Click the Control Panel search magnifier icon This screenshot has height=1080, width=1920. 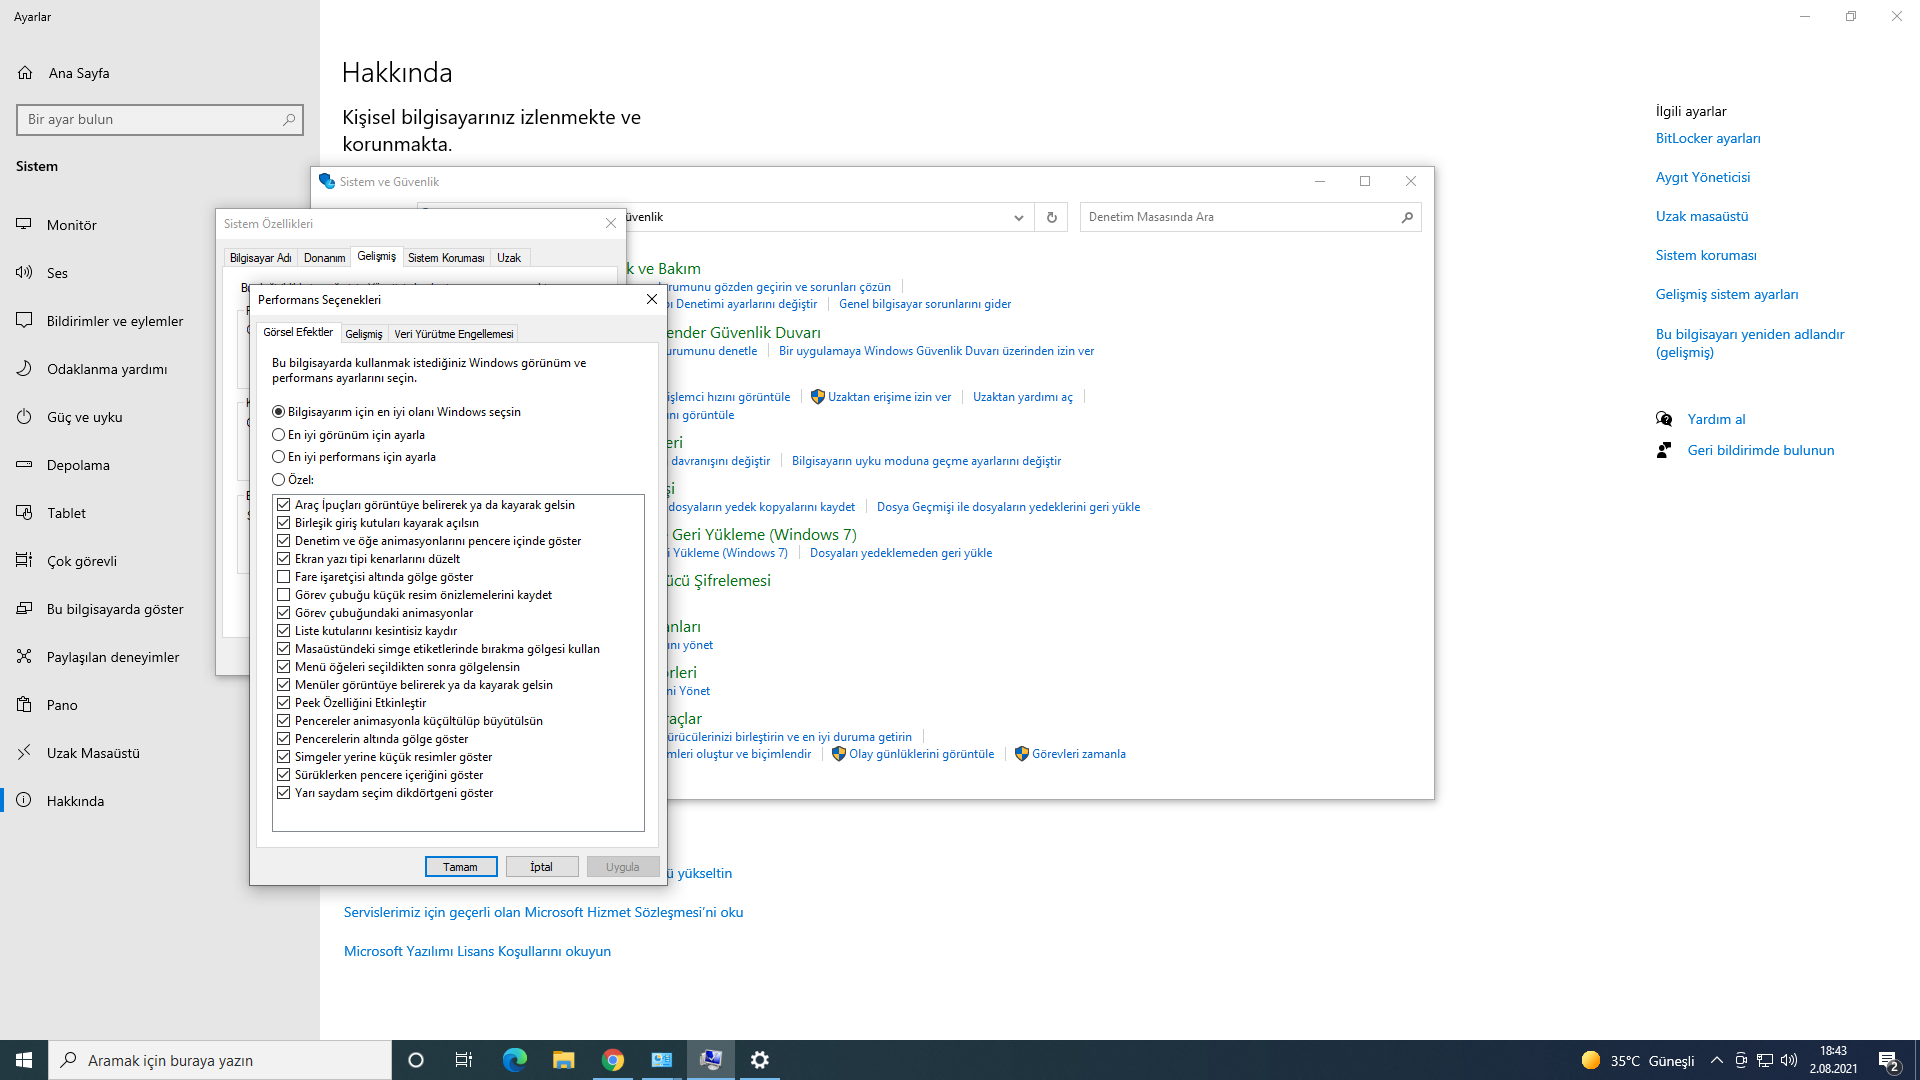point(1407,217)
